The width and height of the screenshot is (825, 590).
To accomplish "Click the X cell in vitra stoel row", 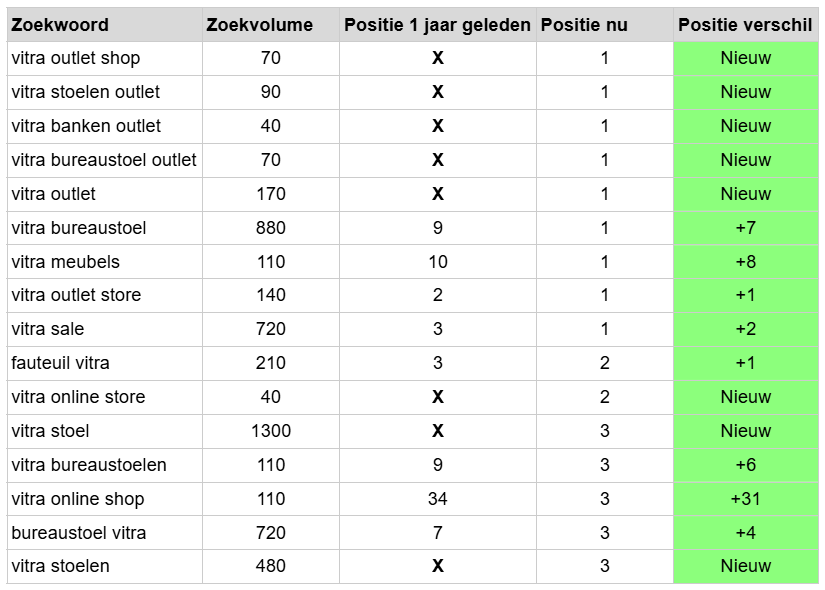I will coord(437,431).
